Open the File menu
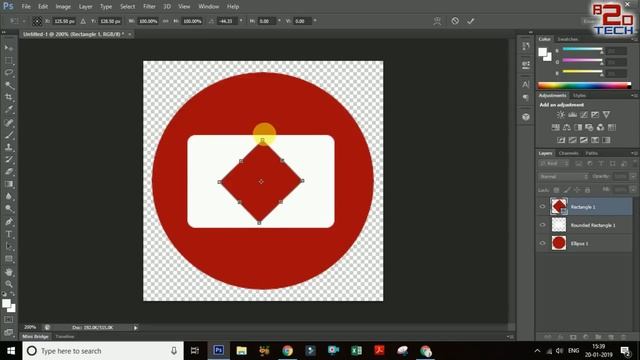Viewport: 640px width, 360px height. pyautogui.click(x=26, y=7)
